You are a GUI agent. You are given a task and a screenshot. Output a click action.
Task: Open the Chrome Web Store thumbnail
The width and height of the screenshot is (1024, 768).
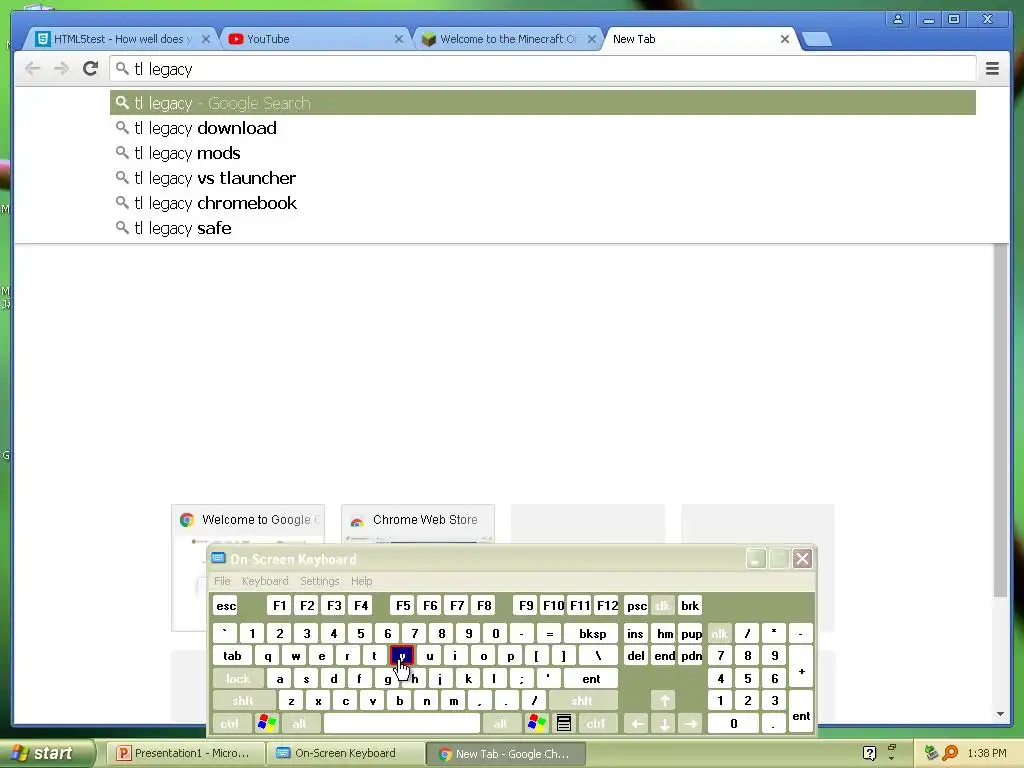click(x=418, y=524)
